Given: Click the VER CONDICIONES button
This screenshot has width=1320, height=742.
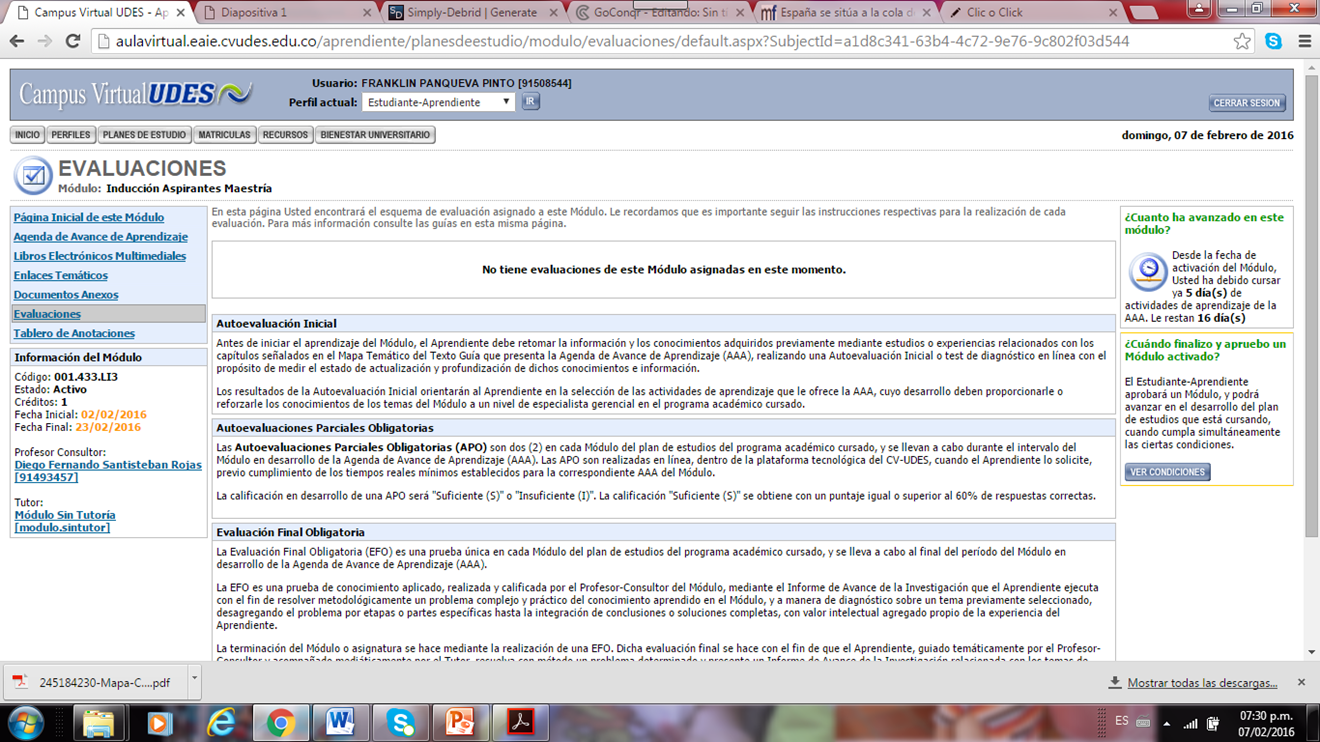Looking at the screenshot, I should pos(1166,472).
